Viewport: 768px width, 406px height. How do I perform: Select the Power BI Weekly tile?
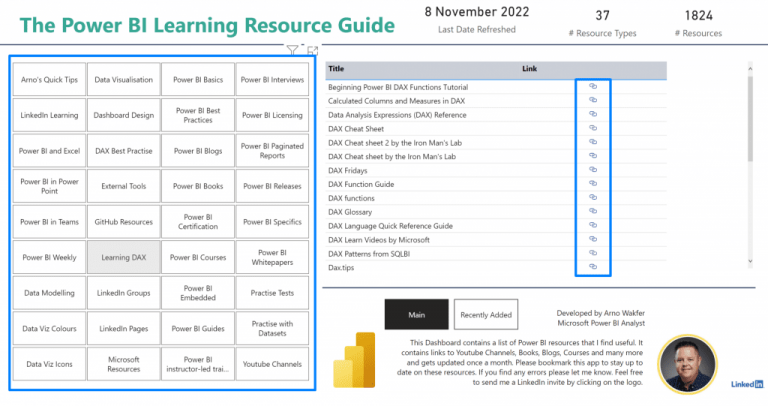[49, 257]
